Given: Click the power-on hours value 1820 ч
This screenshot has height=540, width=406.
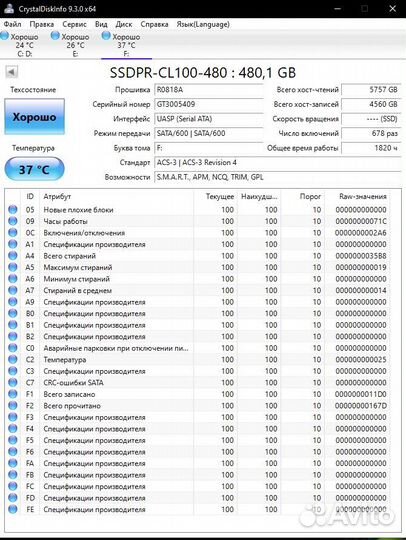Looking at the screenshot, I should point(371,148).
